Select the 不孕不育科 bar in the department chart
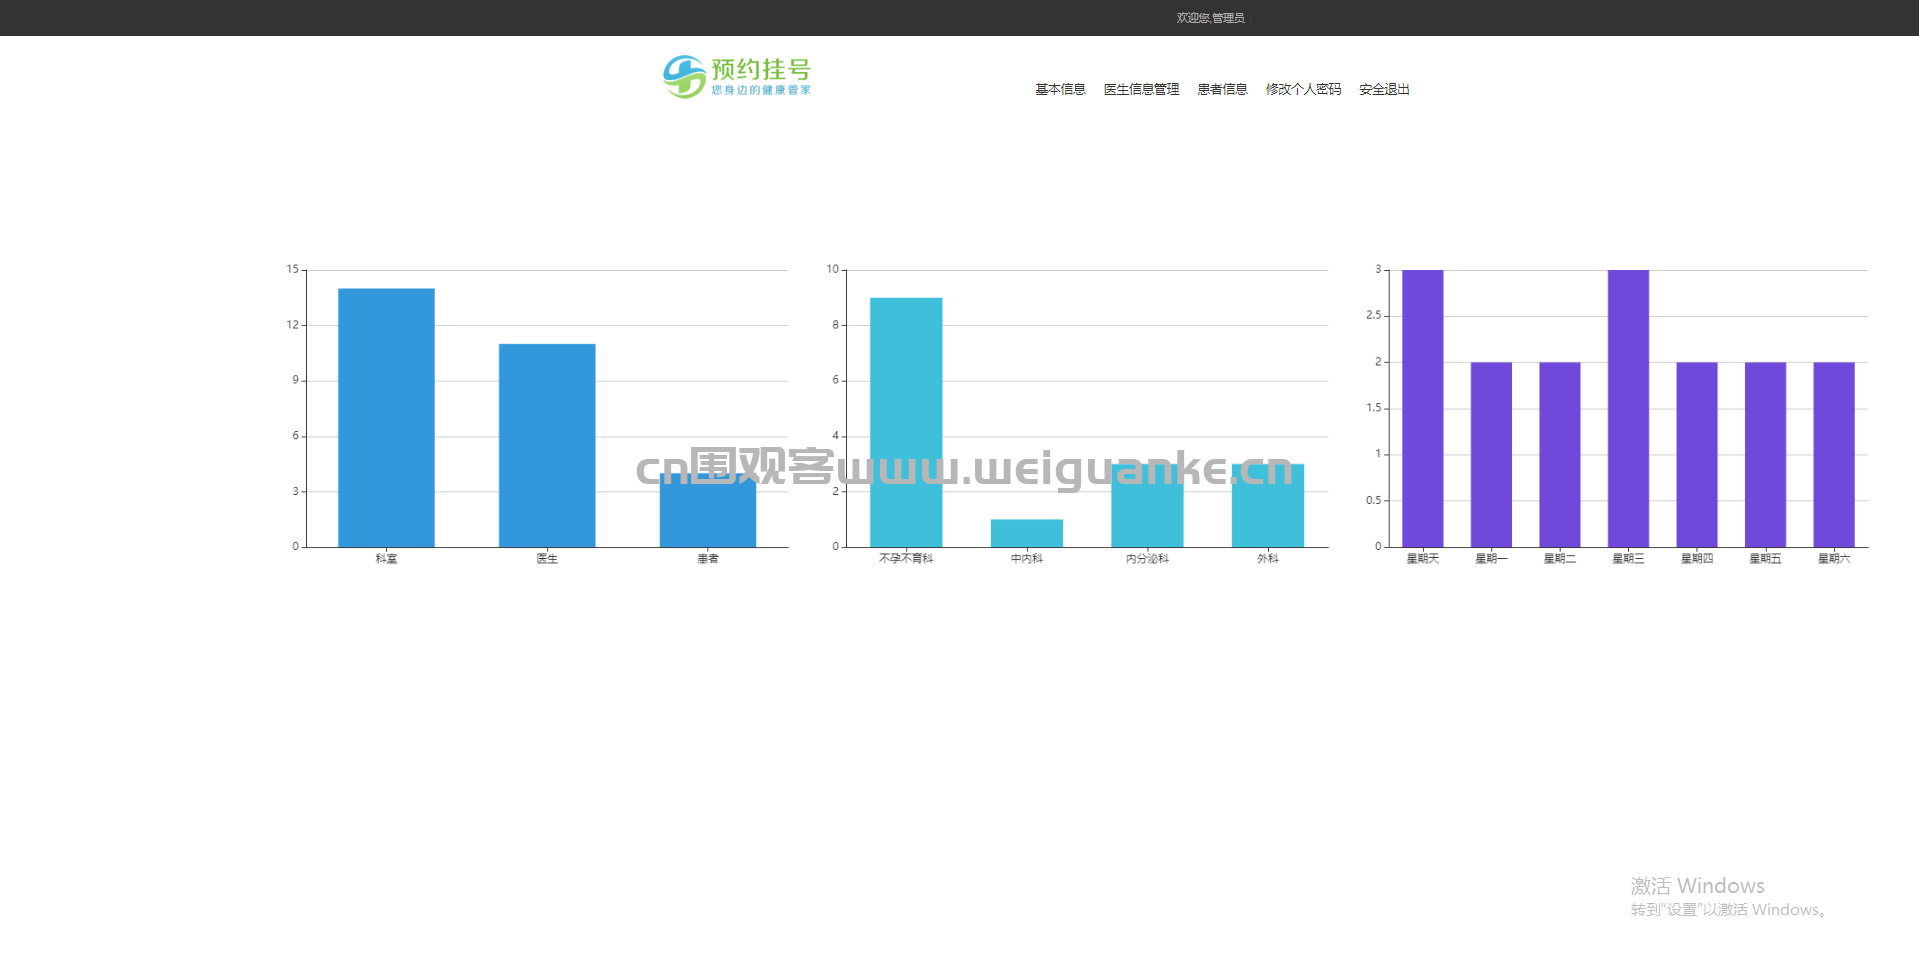The width and height of the screenshot is (1919, 969). click(906, 422)
